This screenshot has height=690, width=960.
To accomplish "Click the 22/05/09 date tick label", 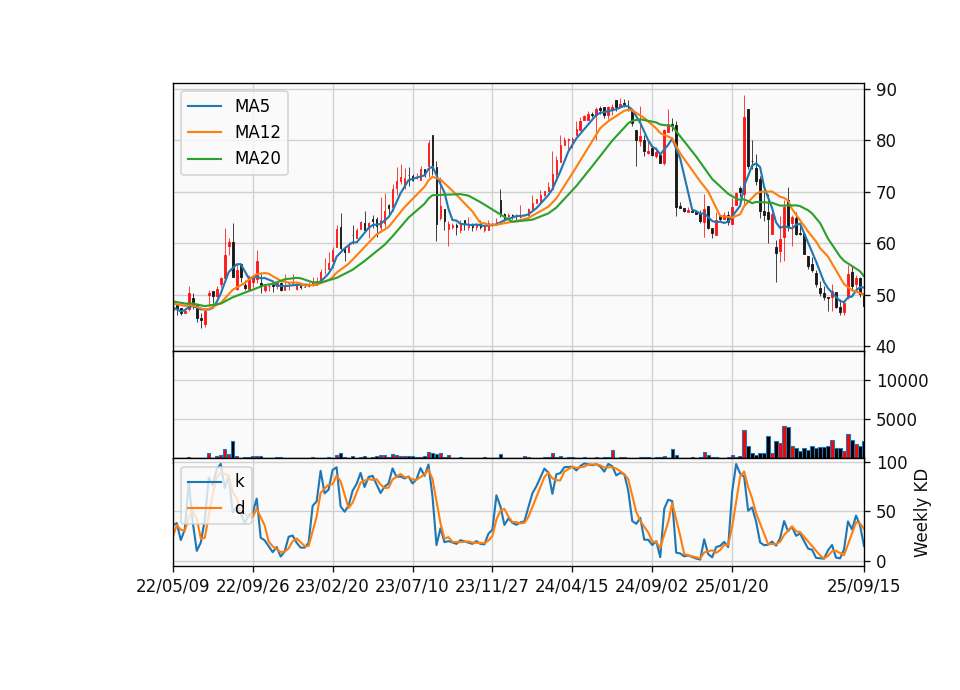I will 173,586.
